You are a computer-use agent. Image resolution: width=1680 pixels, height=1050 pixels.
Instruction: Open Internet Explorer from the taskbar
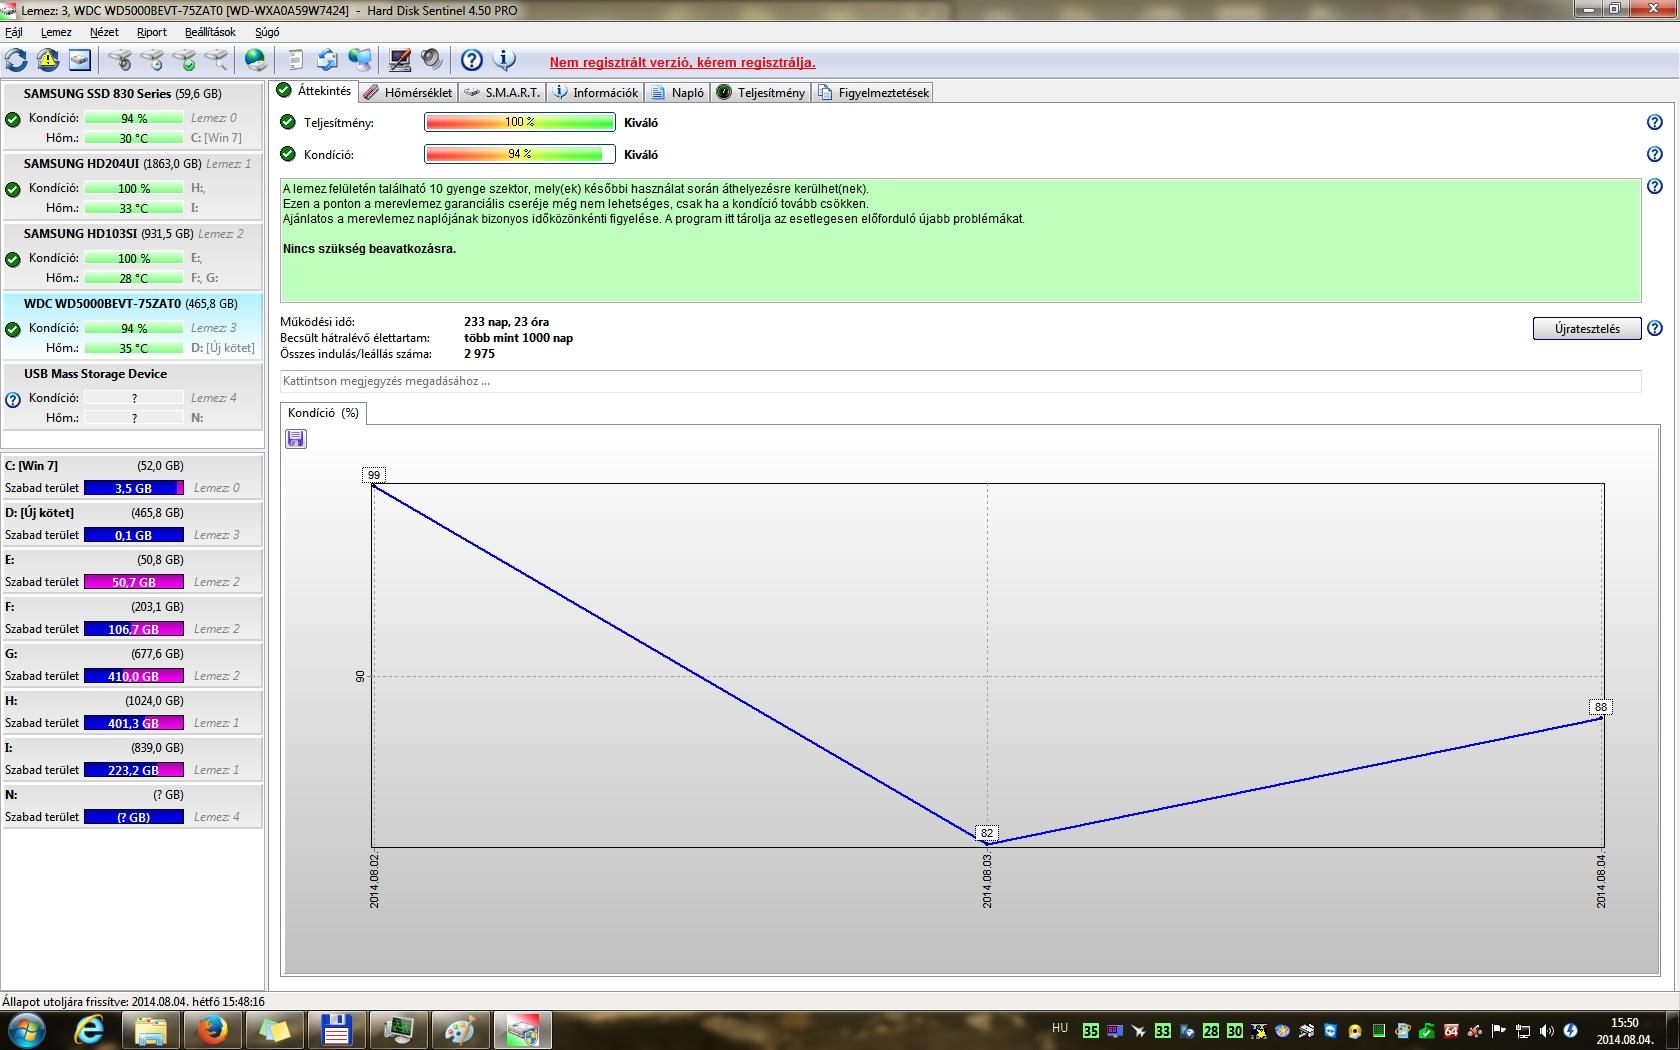pyautogui.click(x=89, y=1030)
